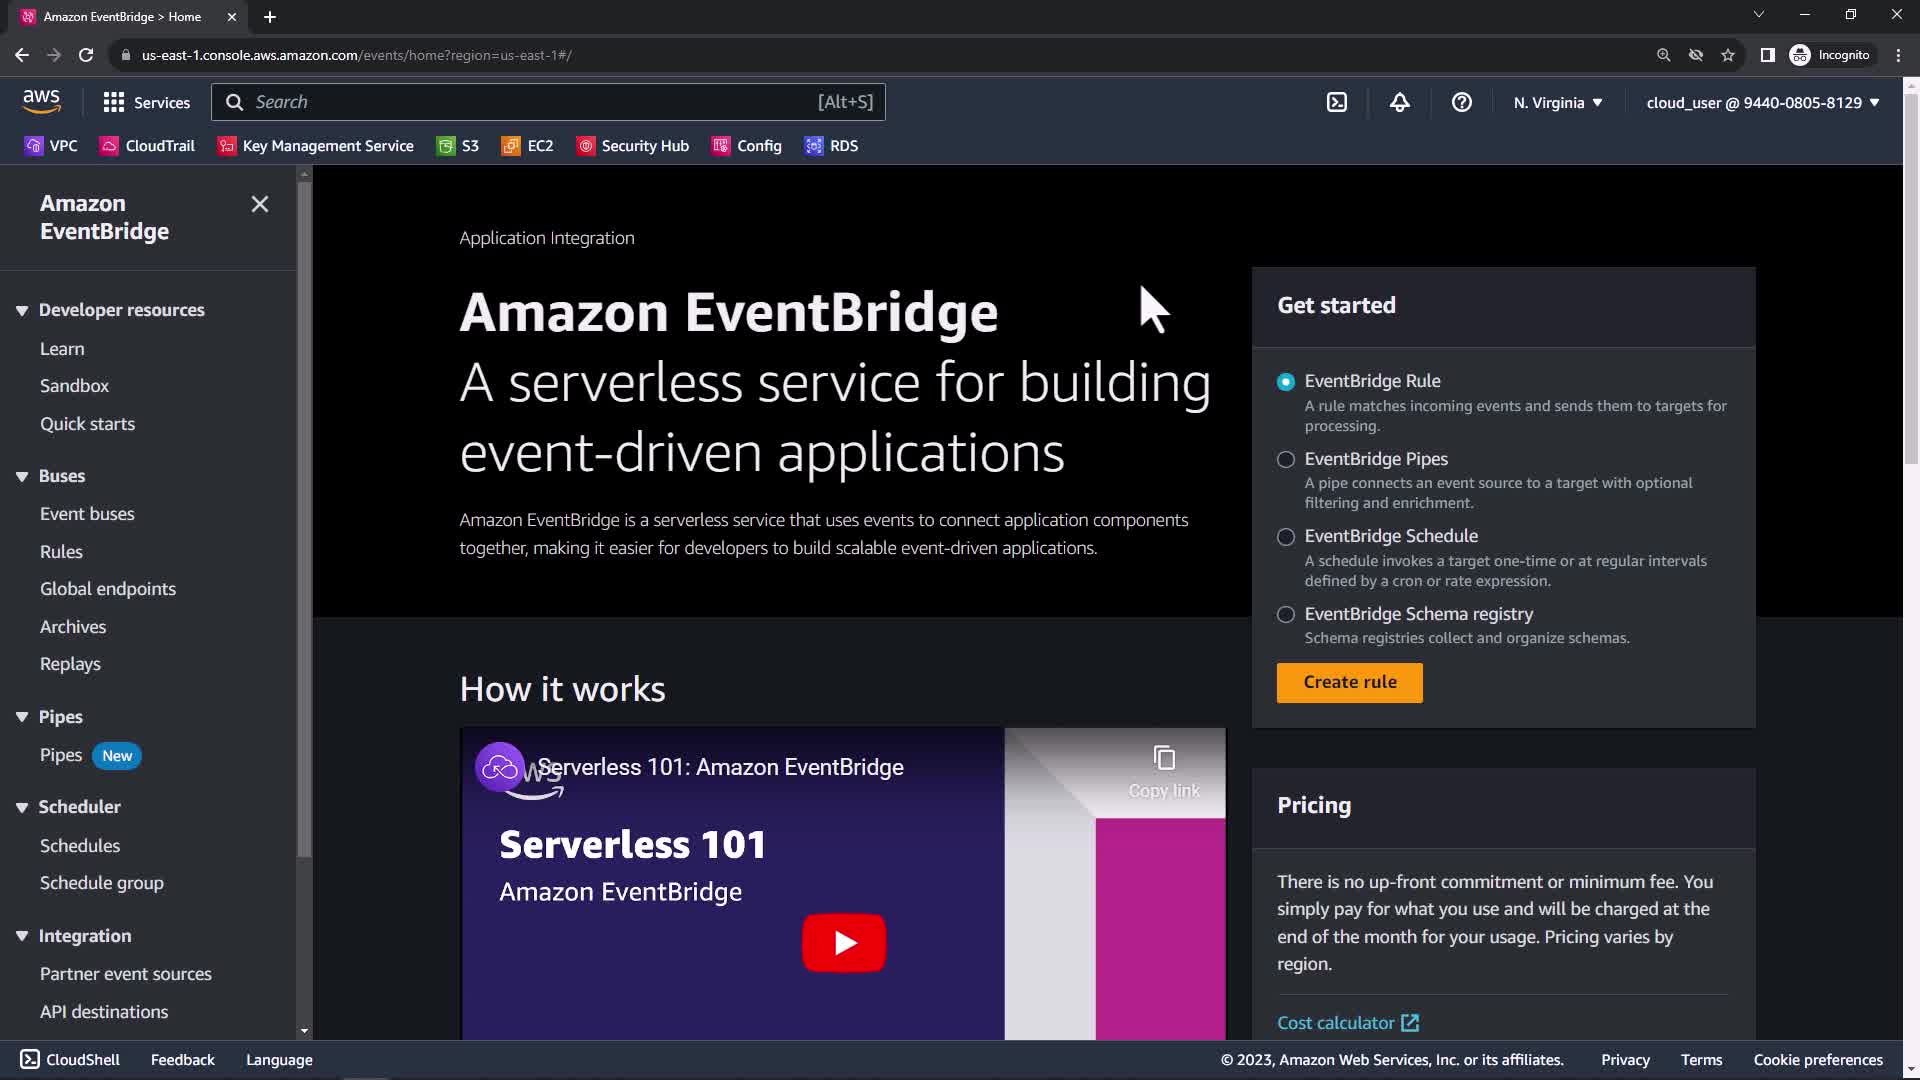Image resolution: width=1920 pixels, height=1080 pixels.
Task: Open the notifications bell icon
Action: (x=1399, y=102)
